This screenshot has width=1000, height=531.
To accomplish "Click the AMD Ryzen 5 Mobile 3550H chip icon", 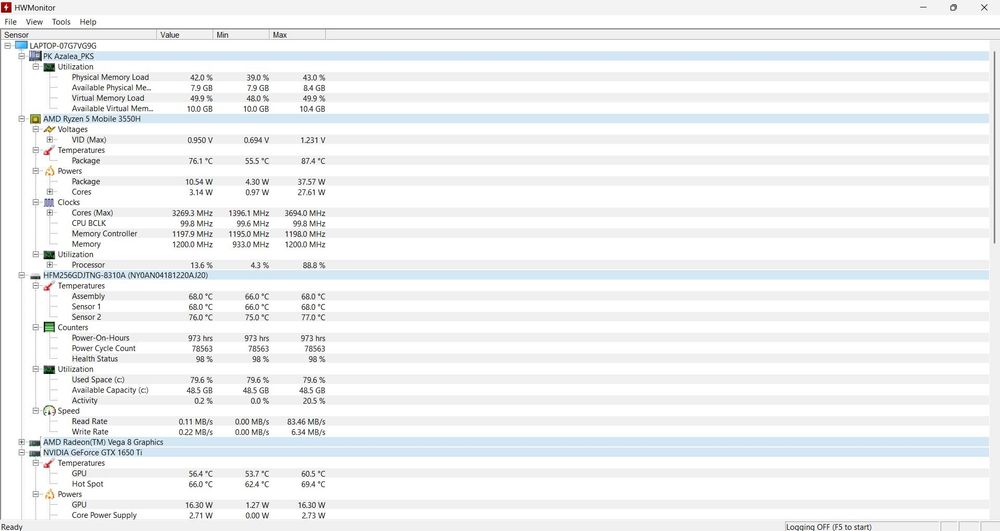I will tap(35, 119).
